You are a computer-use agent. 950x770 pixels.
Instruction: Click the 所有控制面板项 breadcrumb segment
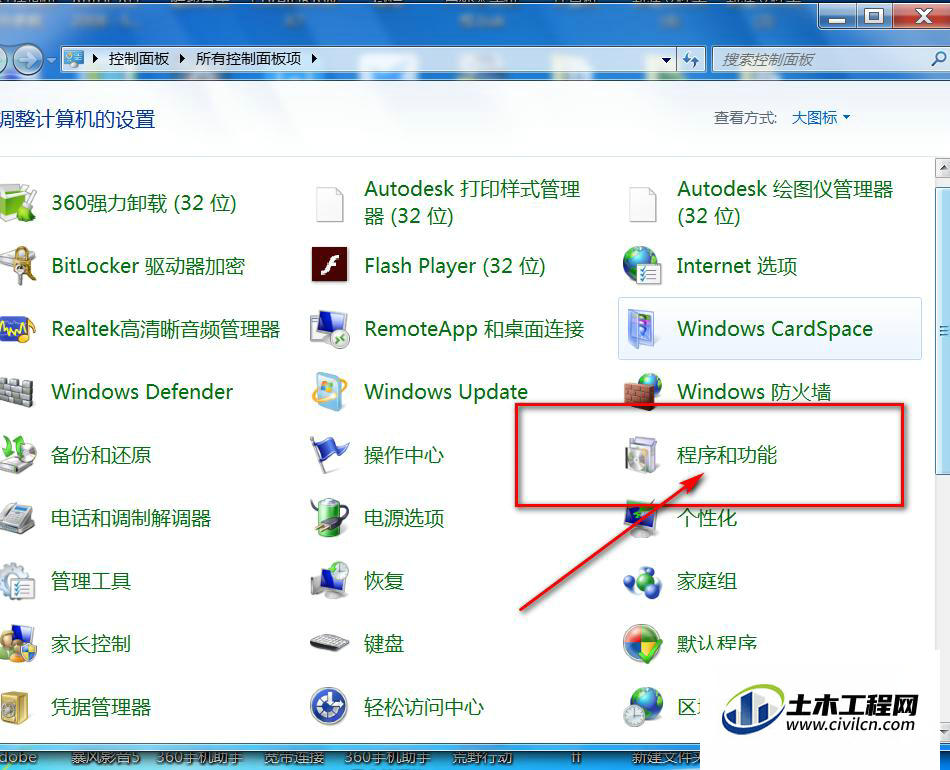248,59
